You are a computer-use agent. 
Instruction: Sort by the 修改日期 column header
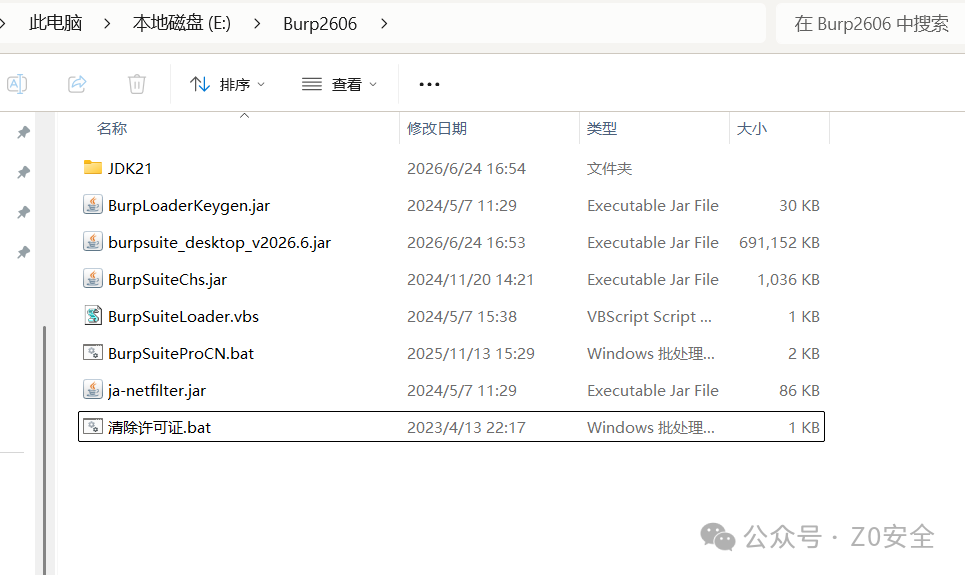437,129
